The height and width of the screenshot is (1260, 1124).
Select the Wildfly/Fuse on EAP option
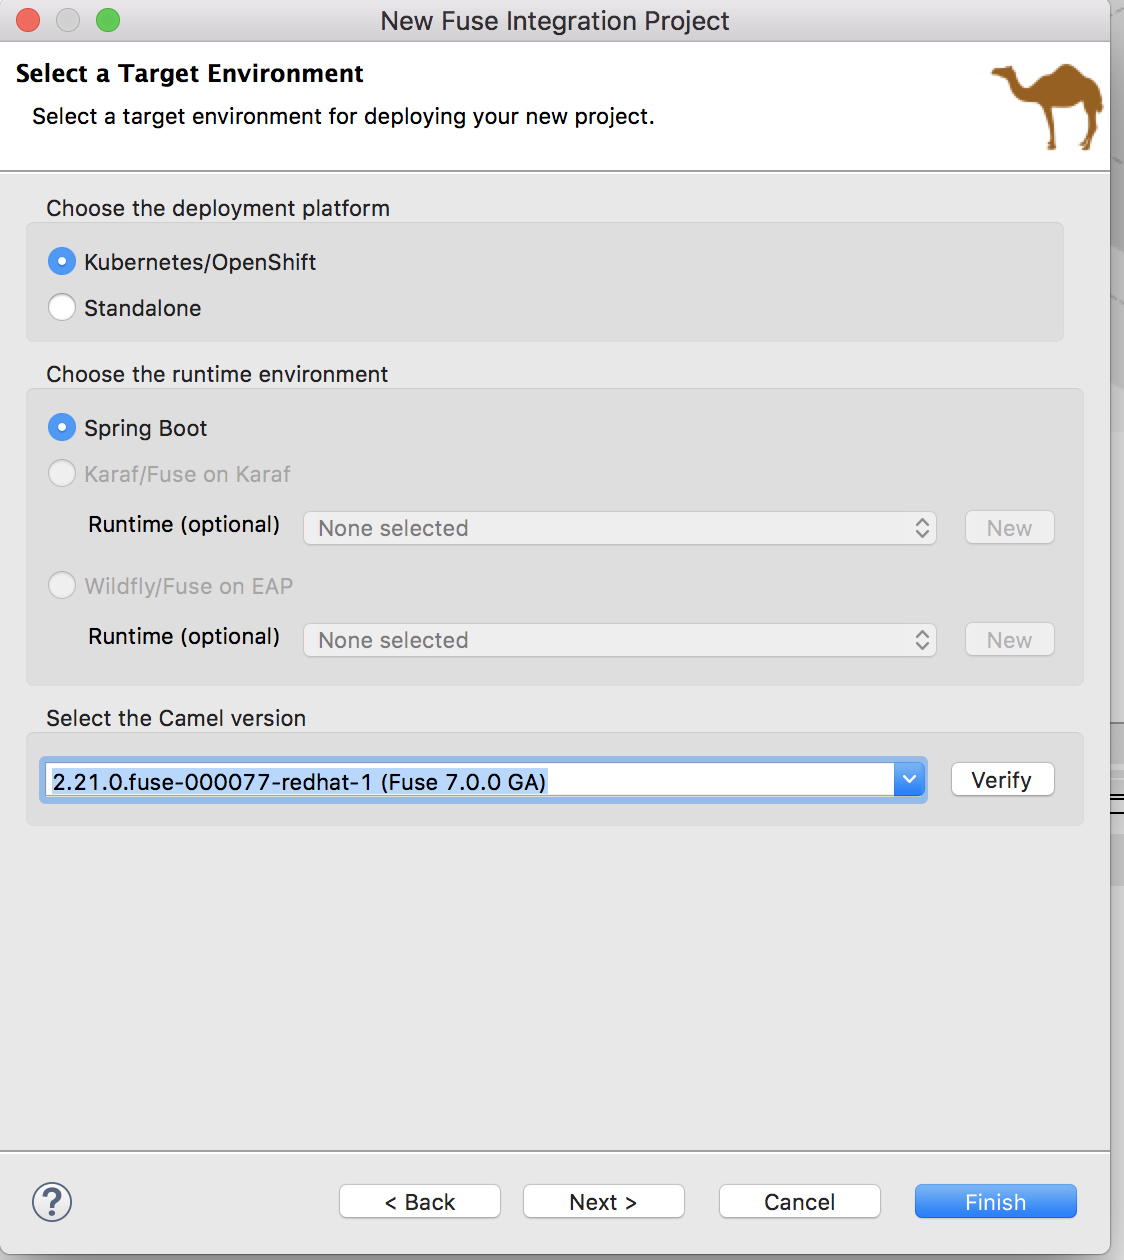(x=62, y=586)
